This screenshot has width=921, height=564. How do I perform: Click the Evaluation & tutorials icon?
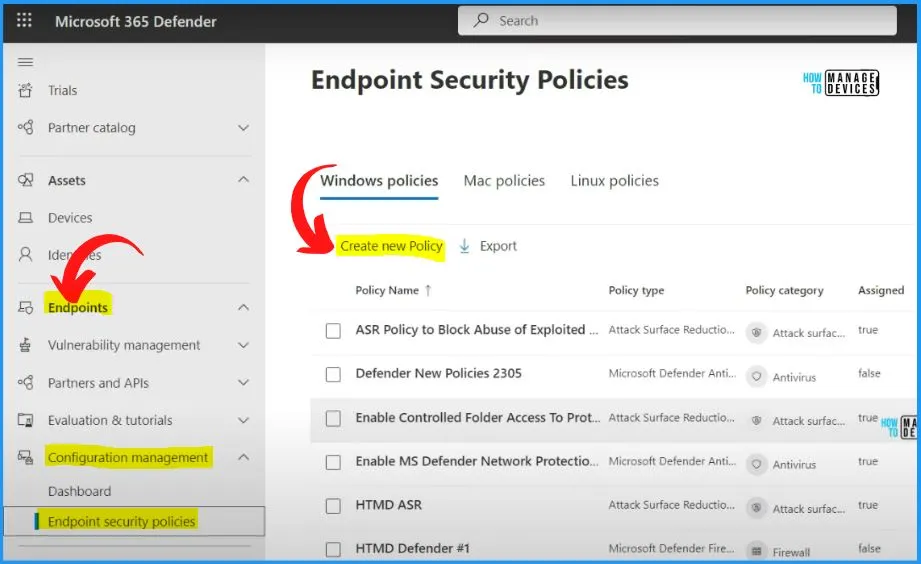pyautogui.click(x=25, y=420)
